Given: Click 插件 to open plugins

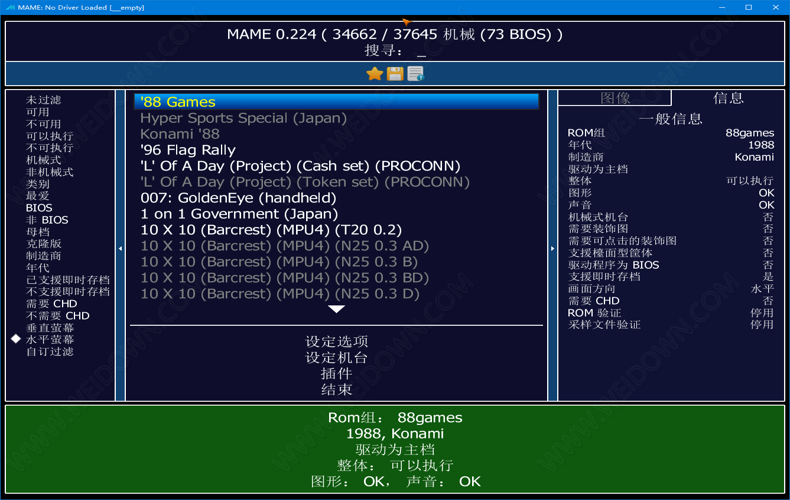Looking at the screenshot, I should pos(336,374).
